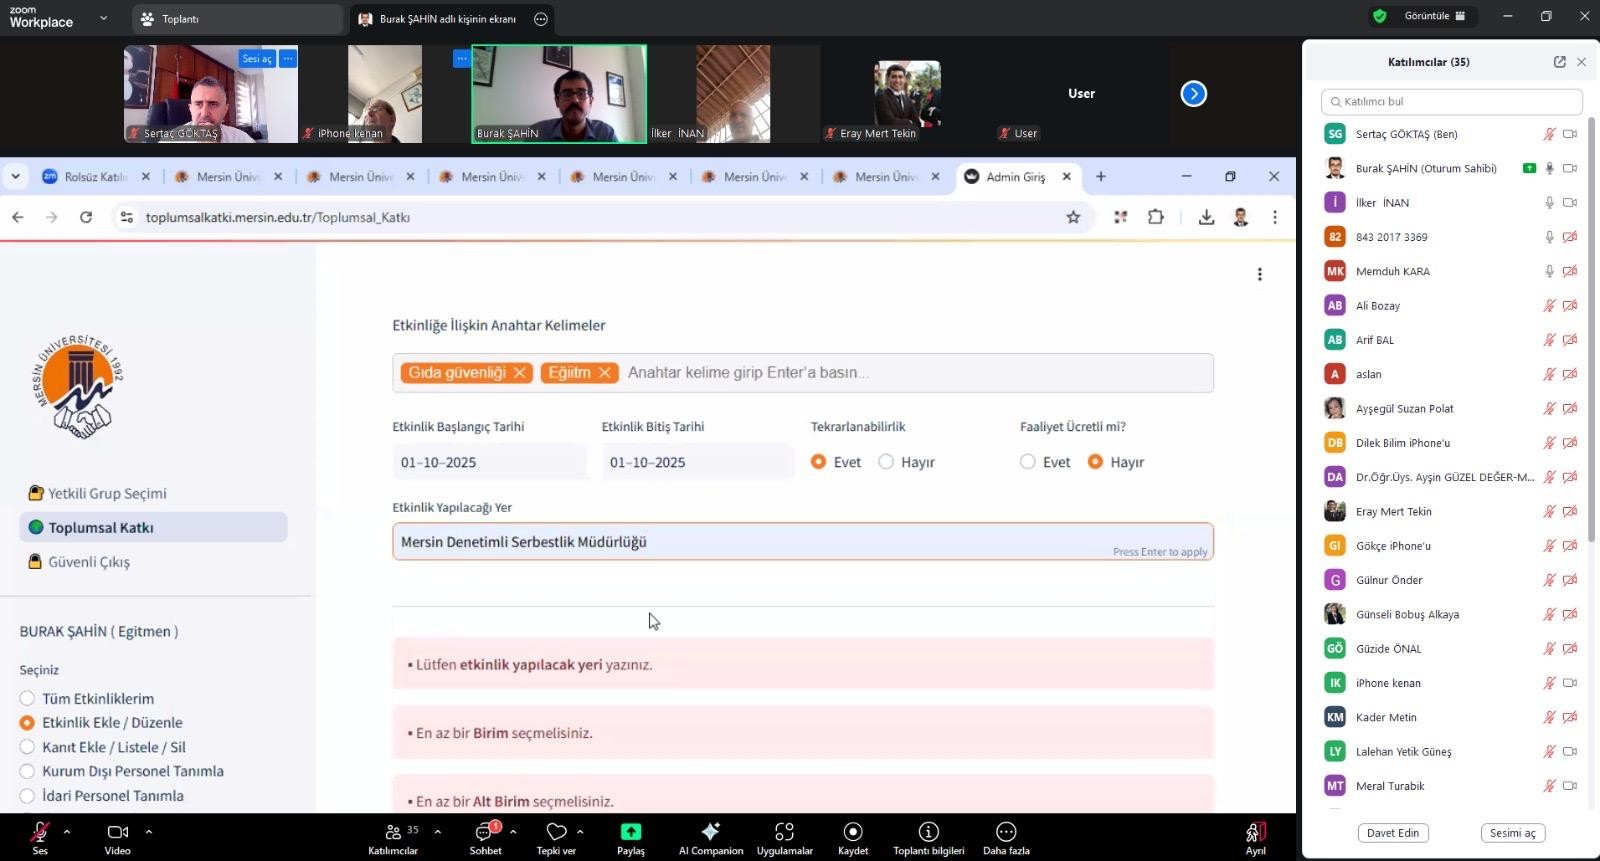Pop out the participants panel

[x=1559, y=62]
